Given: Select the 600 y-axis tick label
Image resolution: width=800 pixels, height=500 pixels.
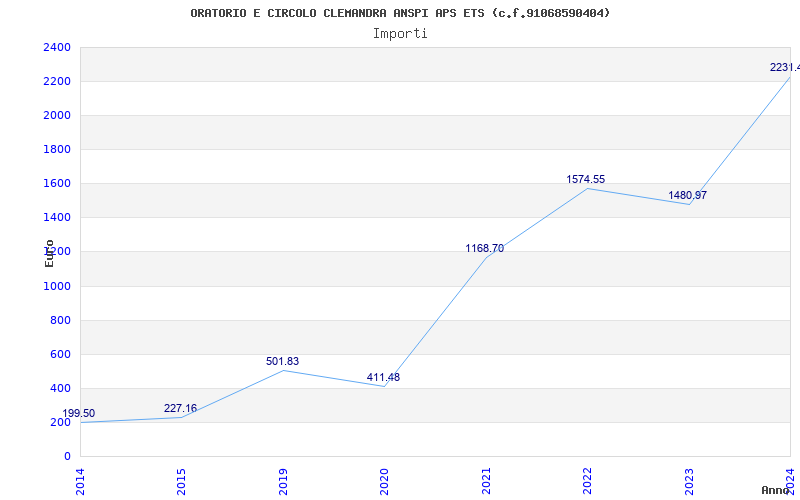Looking at the screenshot, I should pos(60,355).
